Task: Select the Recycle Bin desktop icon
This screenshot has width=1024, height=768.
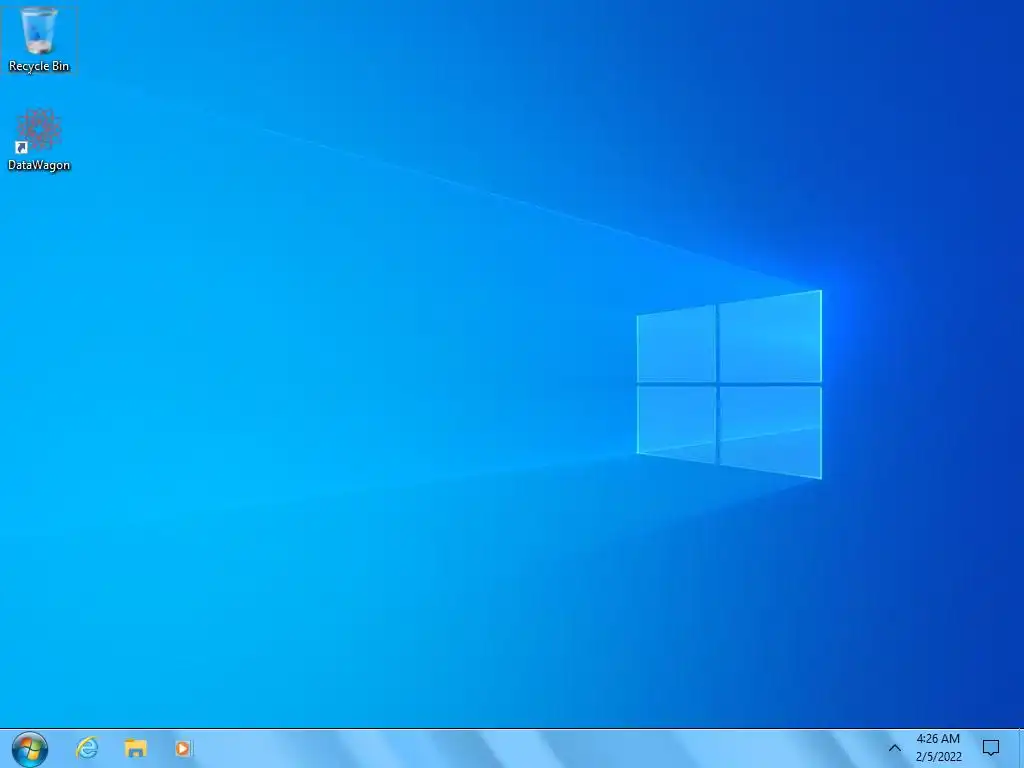Action: point(39,40)
